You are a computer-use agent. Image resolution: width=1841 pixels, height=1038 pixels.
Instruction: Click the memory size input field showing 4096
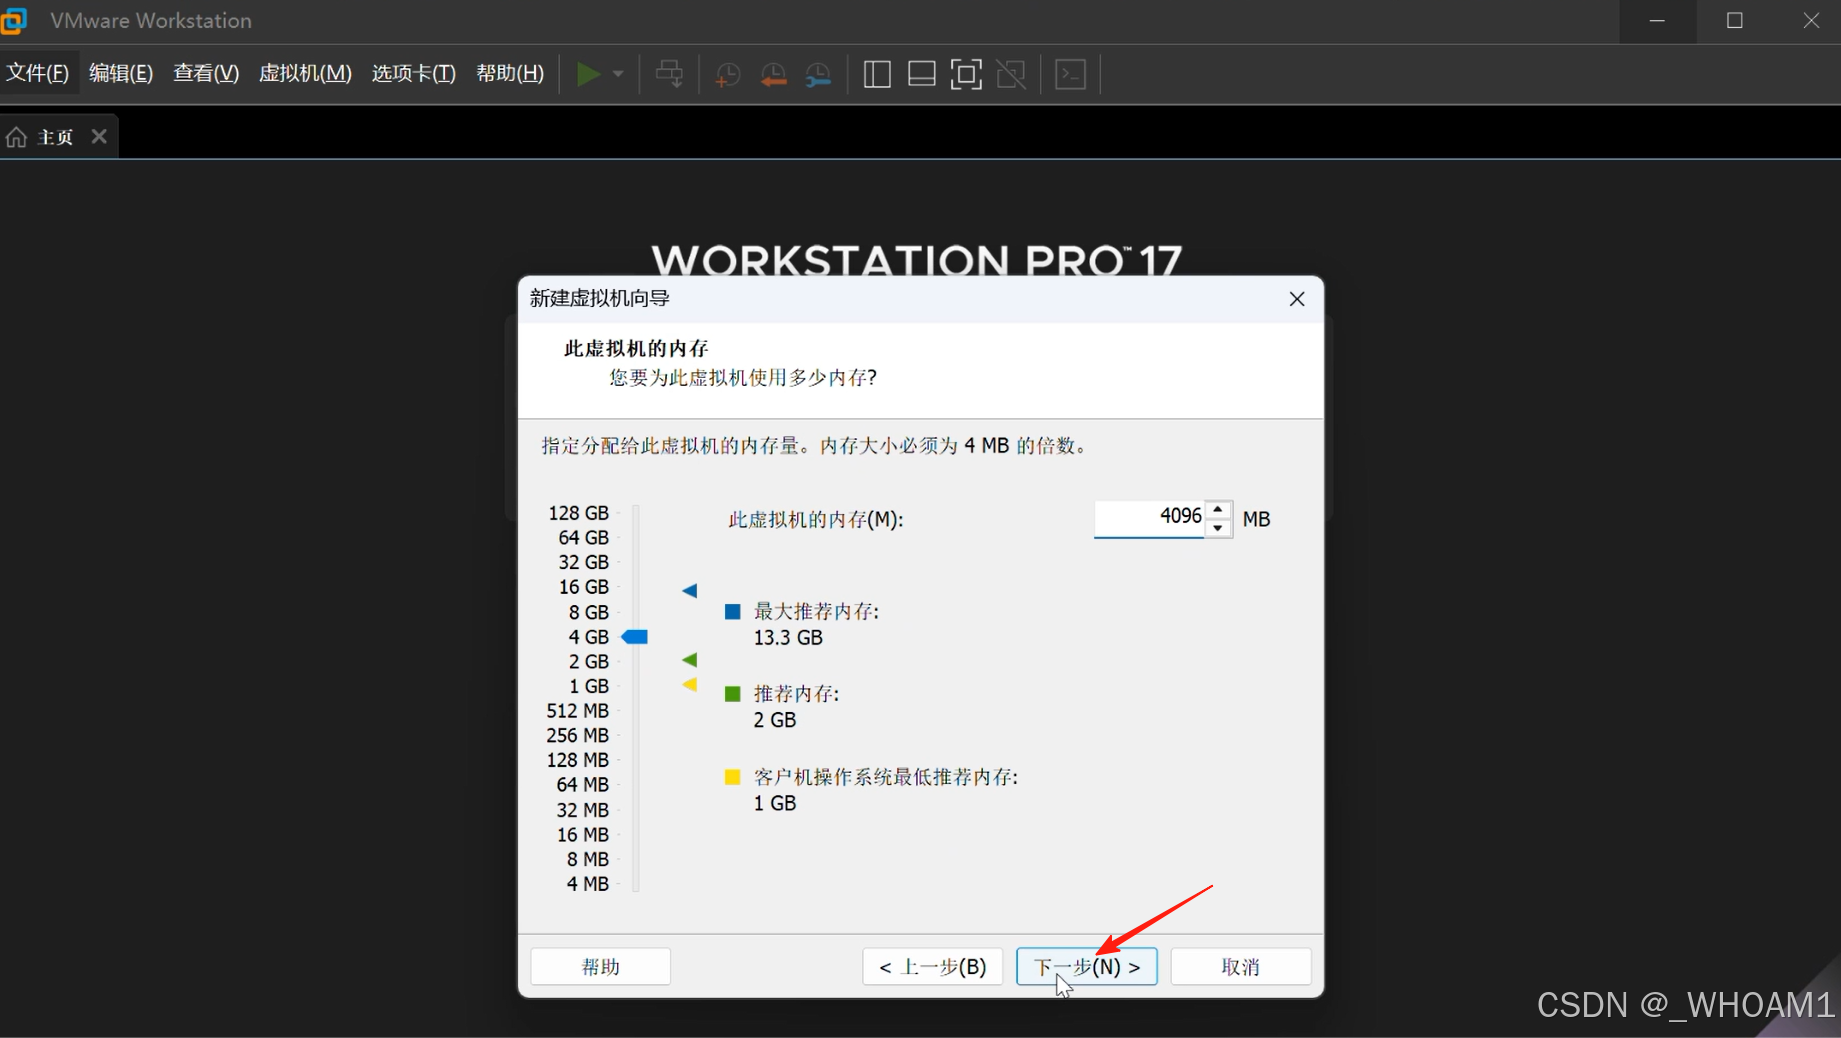coord(1149,517)
